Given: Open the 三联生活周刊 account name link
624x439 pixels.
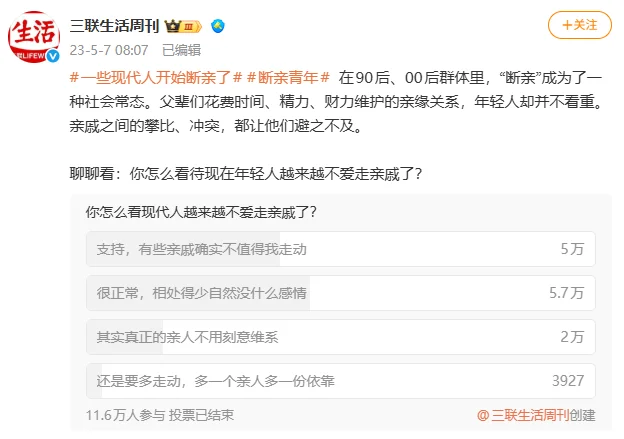Looking at the screenshot, I should tap(114, 25).
